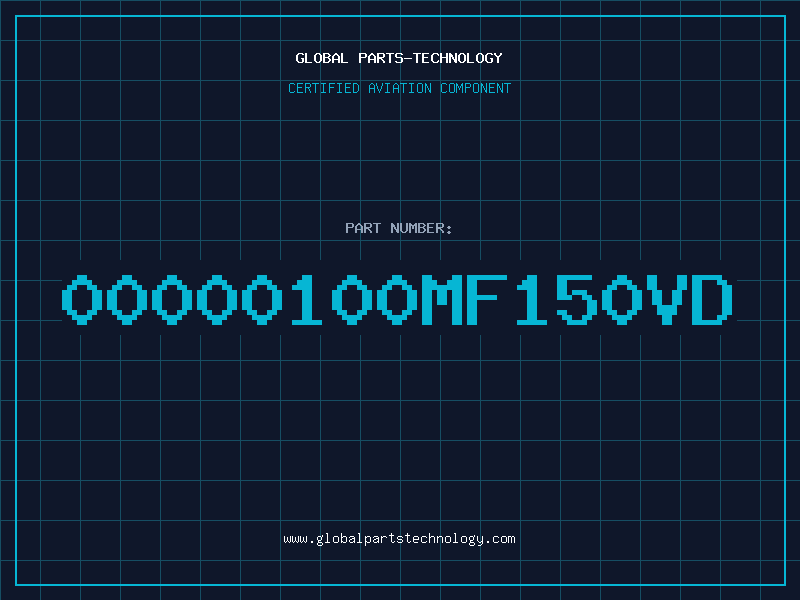Viewport: 800px width, 600px height.
Task: Click the digit 1 before letter M's zeros
Action: [307, 300]
